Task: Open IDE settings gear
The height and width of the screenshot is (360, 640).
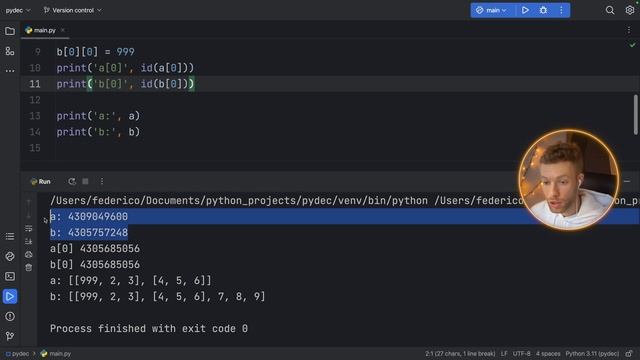Action: pyautogui.click(x=630, y=10)
